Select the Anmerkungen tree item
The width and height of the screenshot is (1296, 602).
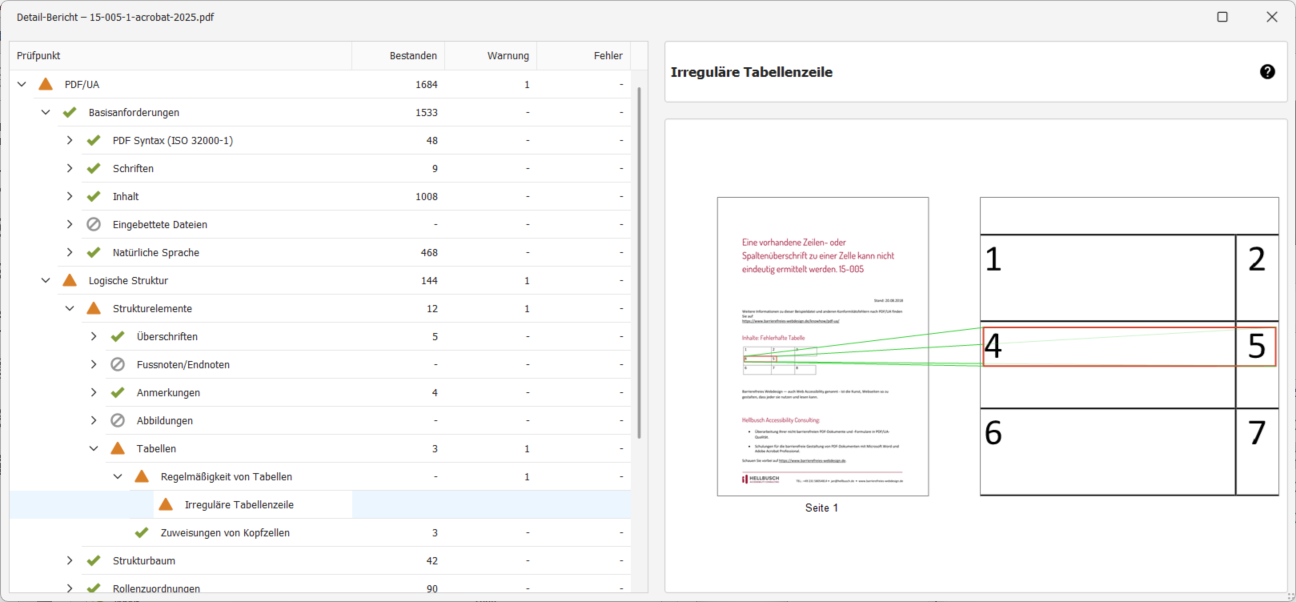point(168,393)
